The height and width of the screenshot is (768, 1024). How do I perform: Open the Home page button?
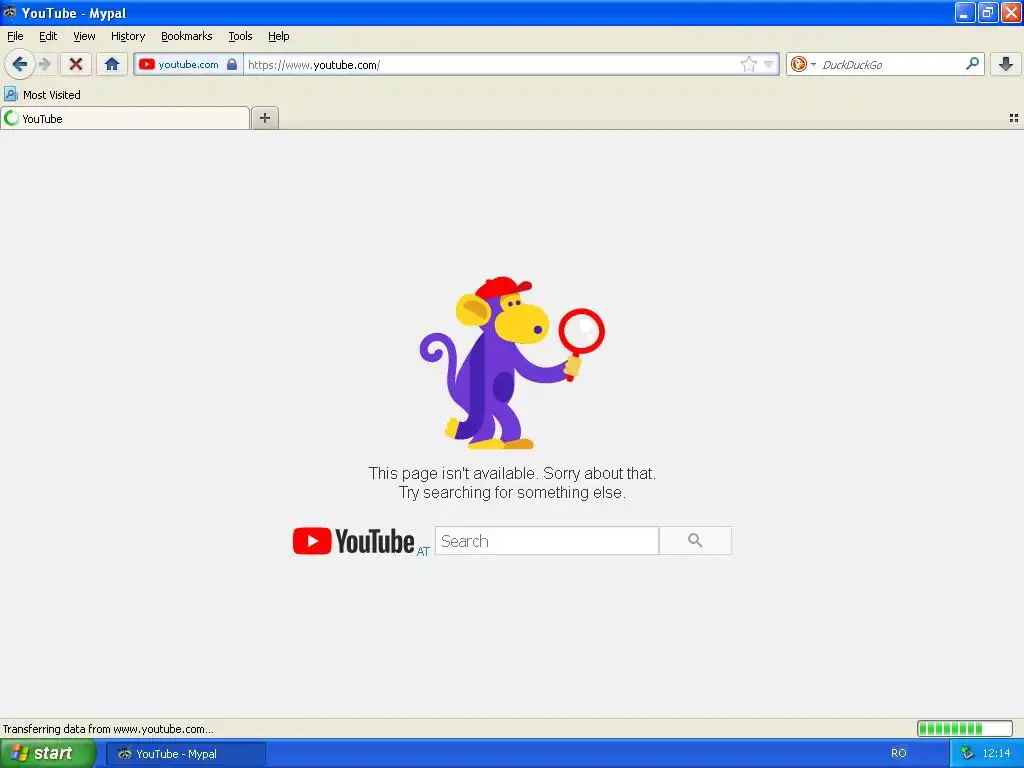(112, 64)
